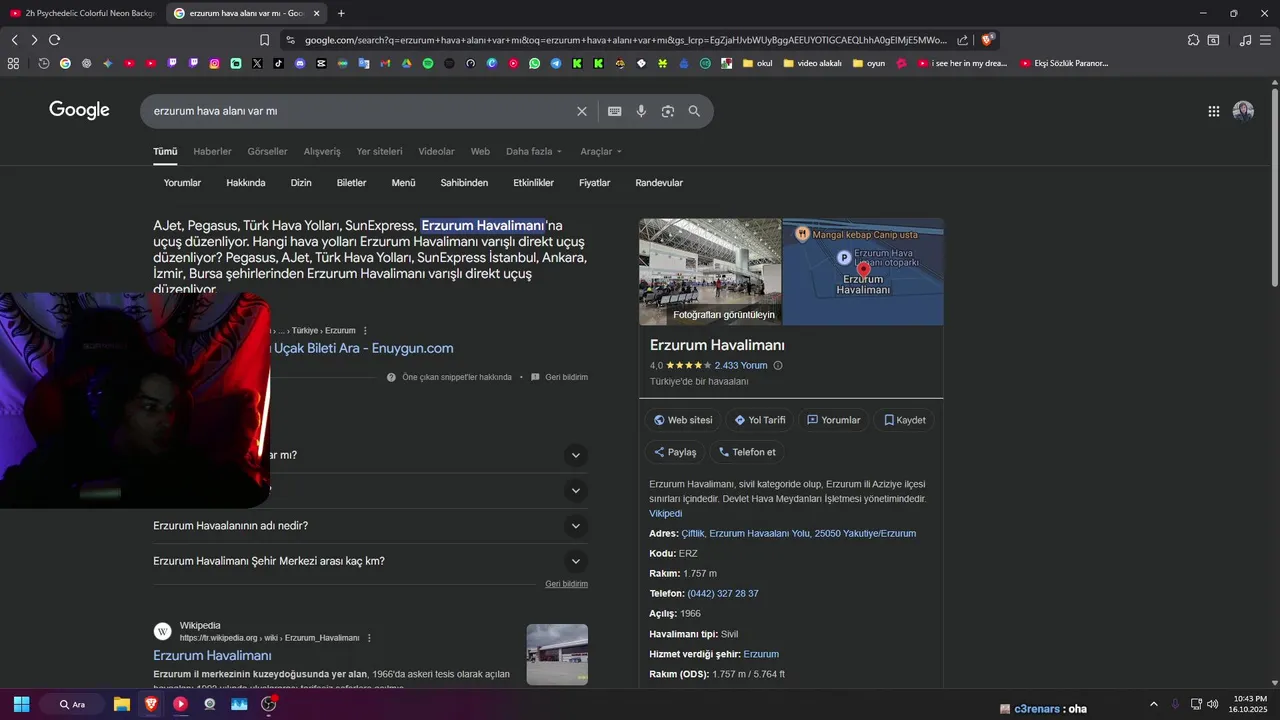Screen dimensions: 1280x720
Task: Open the phone number (0442) 327 28 37
Action: [x=723, y=594]
